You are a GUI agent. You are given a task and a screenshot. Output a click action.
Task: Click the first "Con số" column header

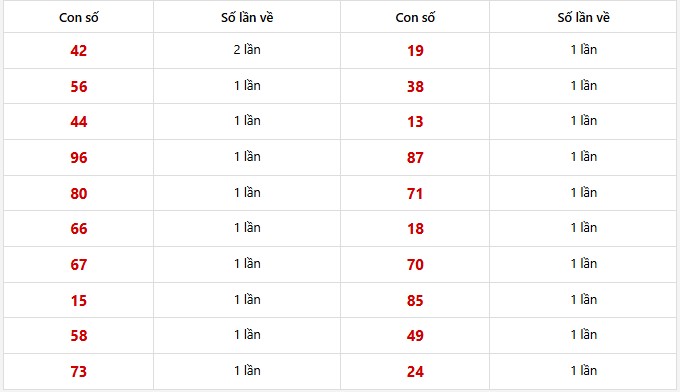pos(78,17)
